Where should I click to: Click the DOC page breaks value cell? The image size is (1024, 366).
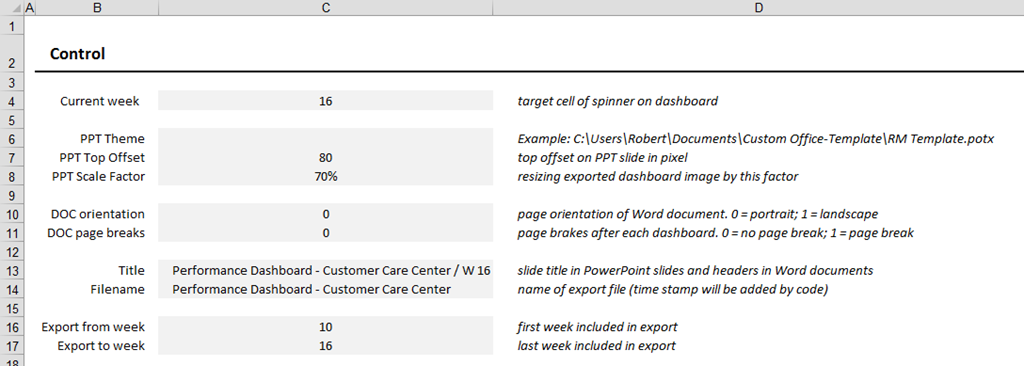[325, 233]
